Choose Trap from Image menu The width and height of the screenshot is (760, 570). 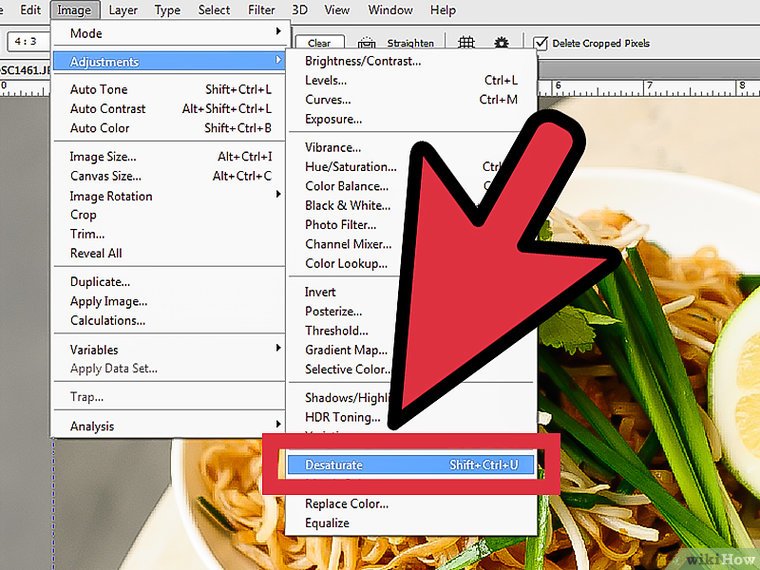pos(169,397)
